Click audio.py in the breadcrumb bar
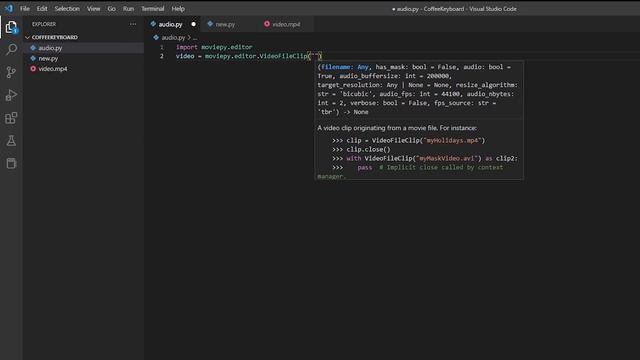This screenshot has width=640, height=360. [x=173, y=38]
